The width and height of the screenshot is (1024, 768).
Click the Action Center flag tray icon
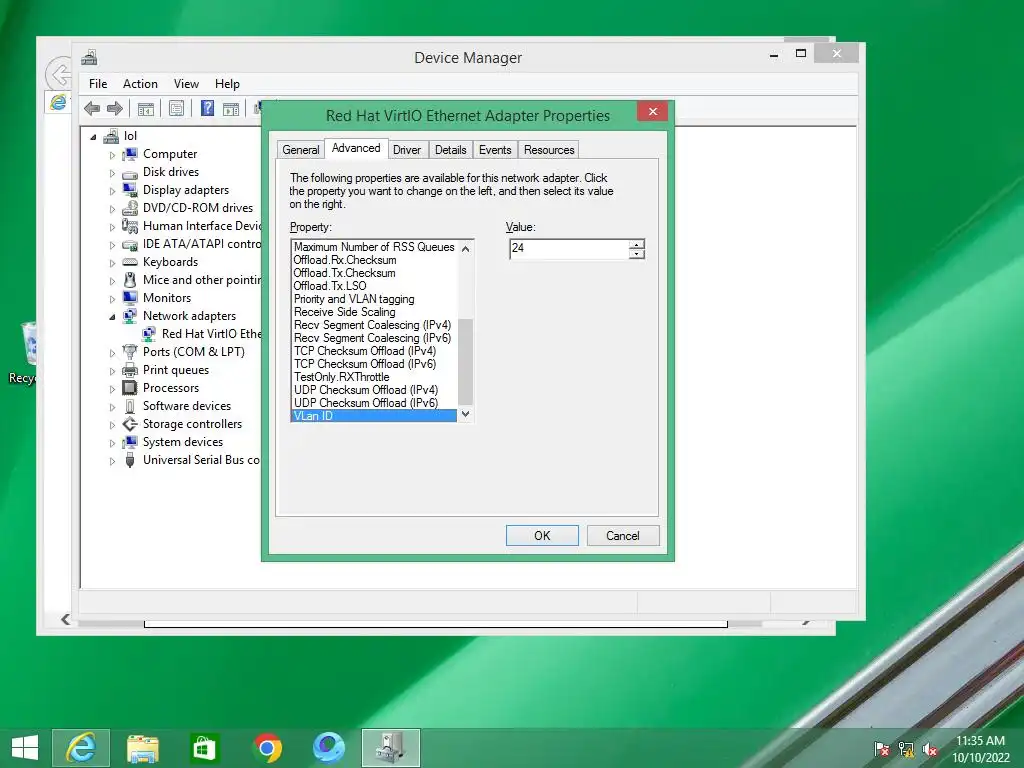882,749
